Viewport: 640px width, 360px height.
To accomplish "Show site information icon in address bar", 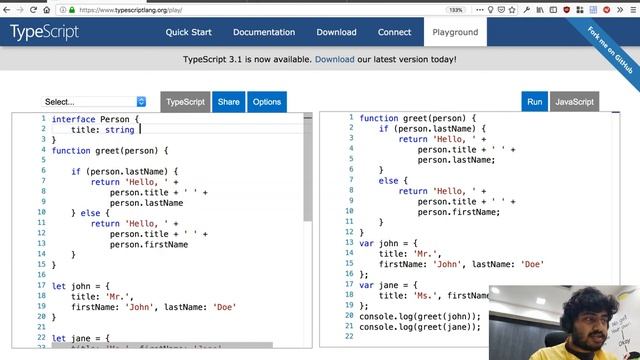I will [62, 10].
